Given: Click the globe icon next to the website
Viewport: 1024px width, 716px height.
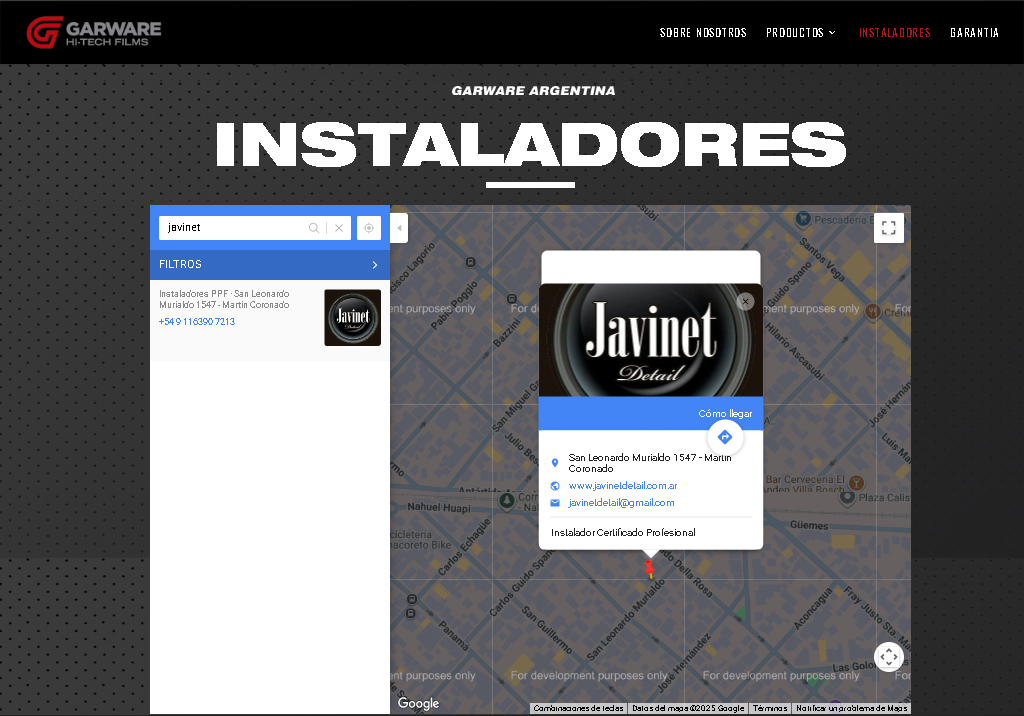Looking at the screenshot, I should (555, 485).
